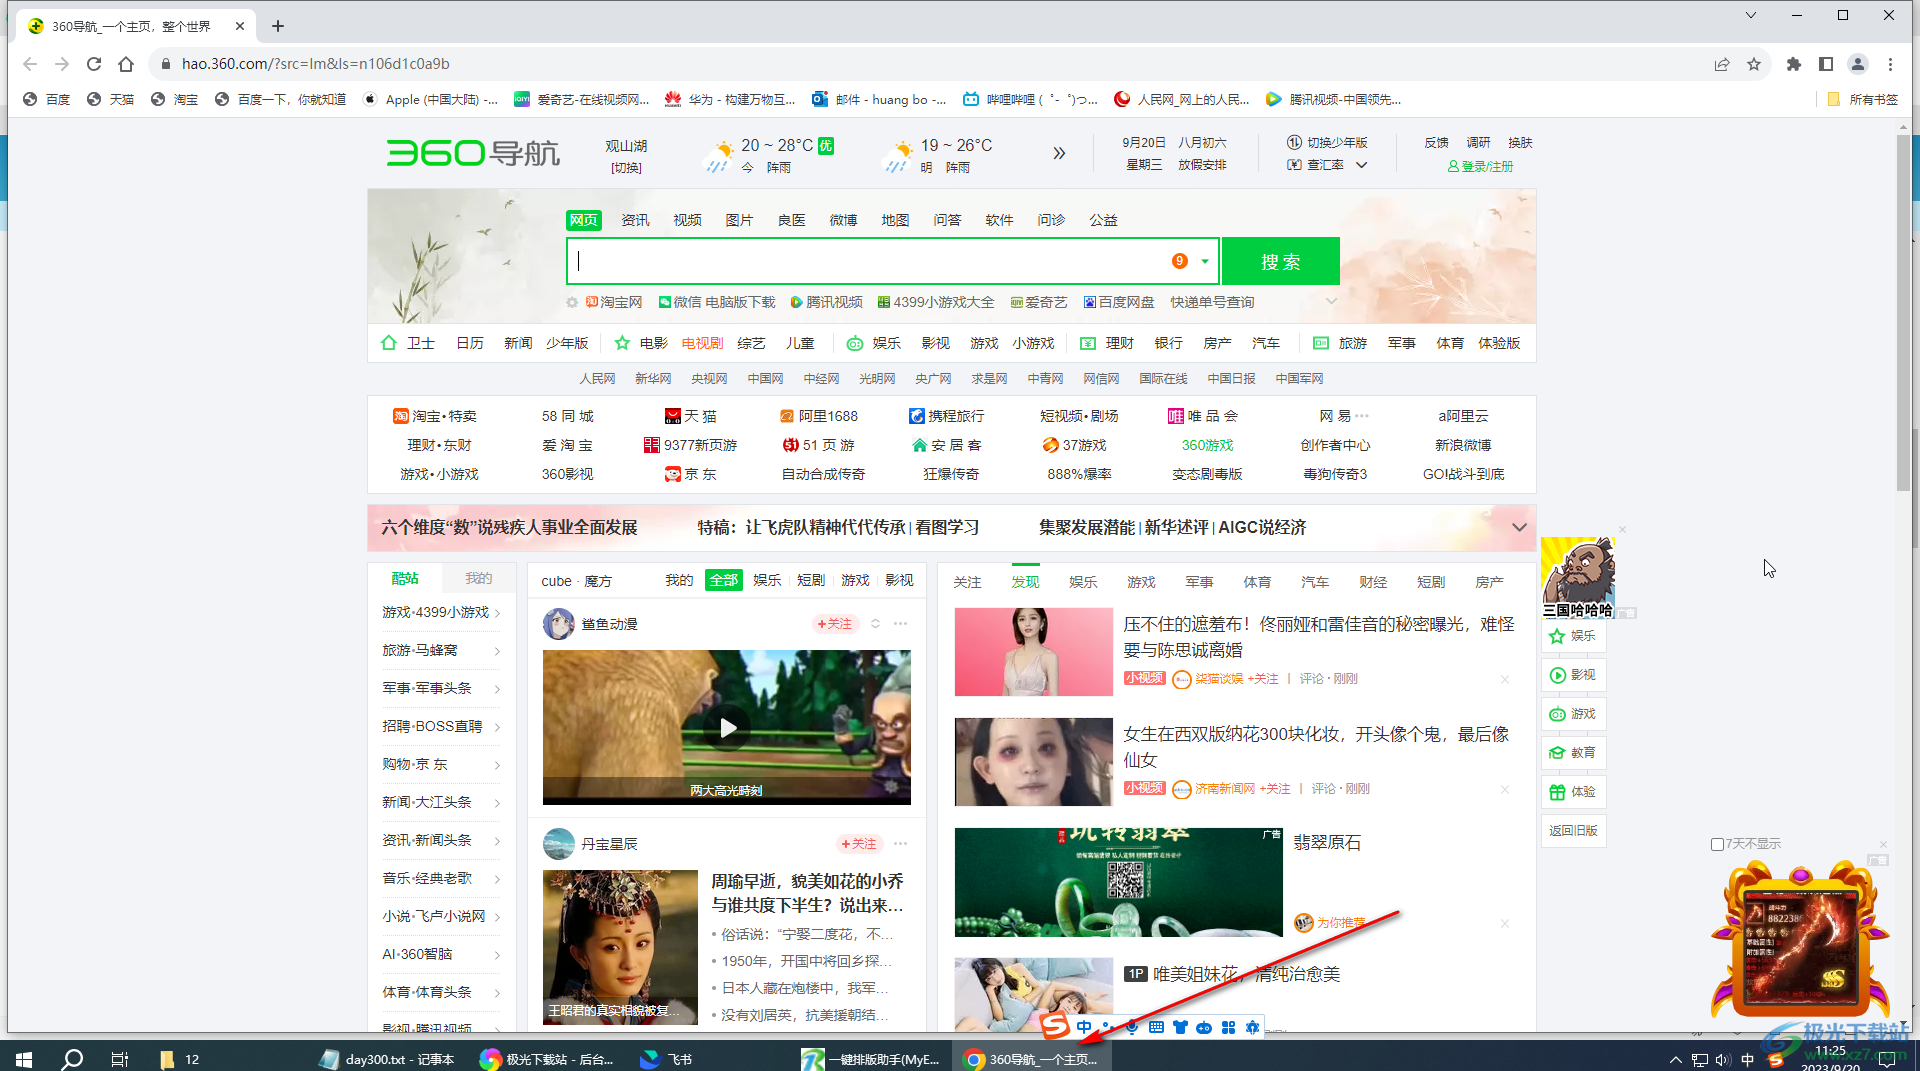Check the 7天不显示 checkbox
This screenshot has width=1920, height=1071.
1717,844
